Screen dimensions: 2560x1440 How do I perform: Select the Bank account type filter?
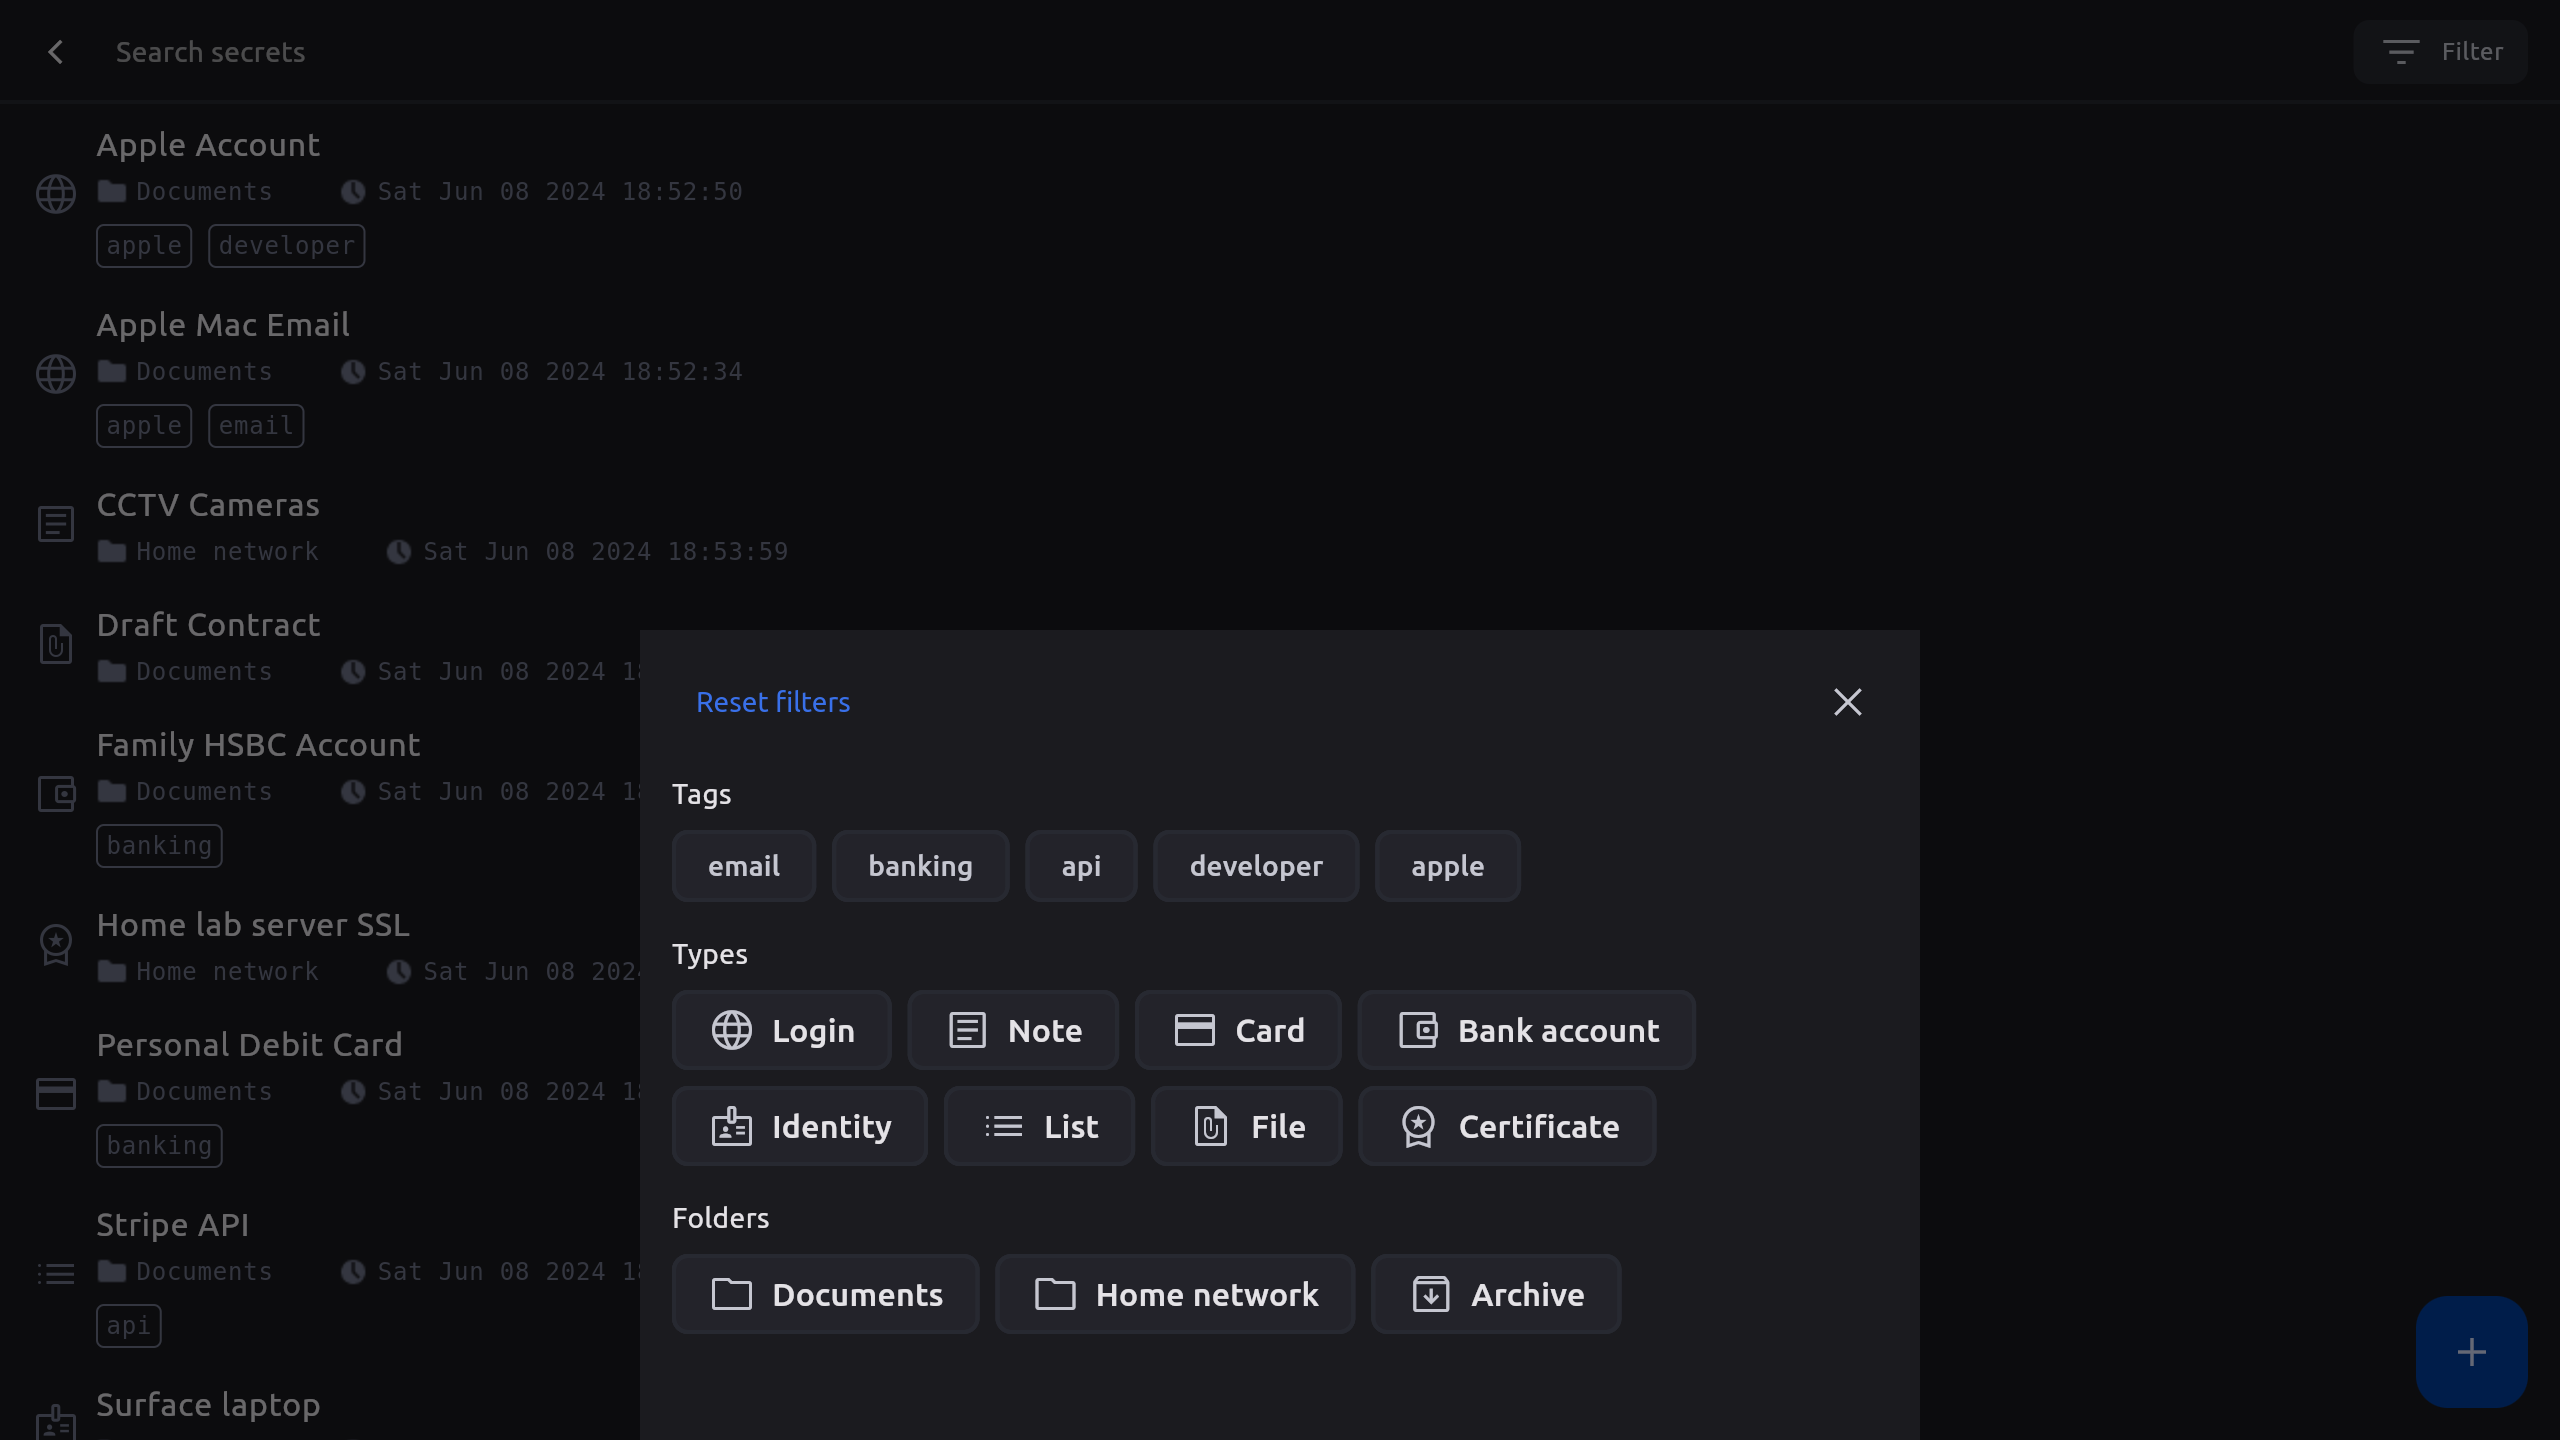point(1527,1030)
